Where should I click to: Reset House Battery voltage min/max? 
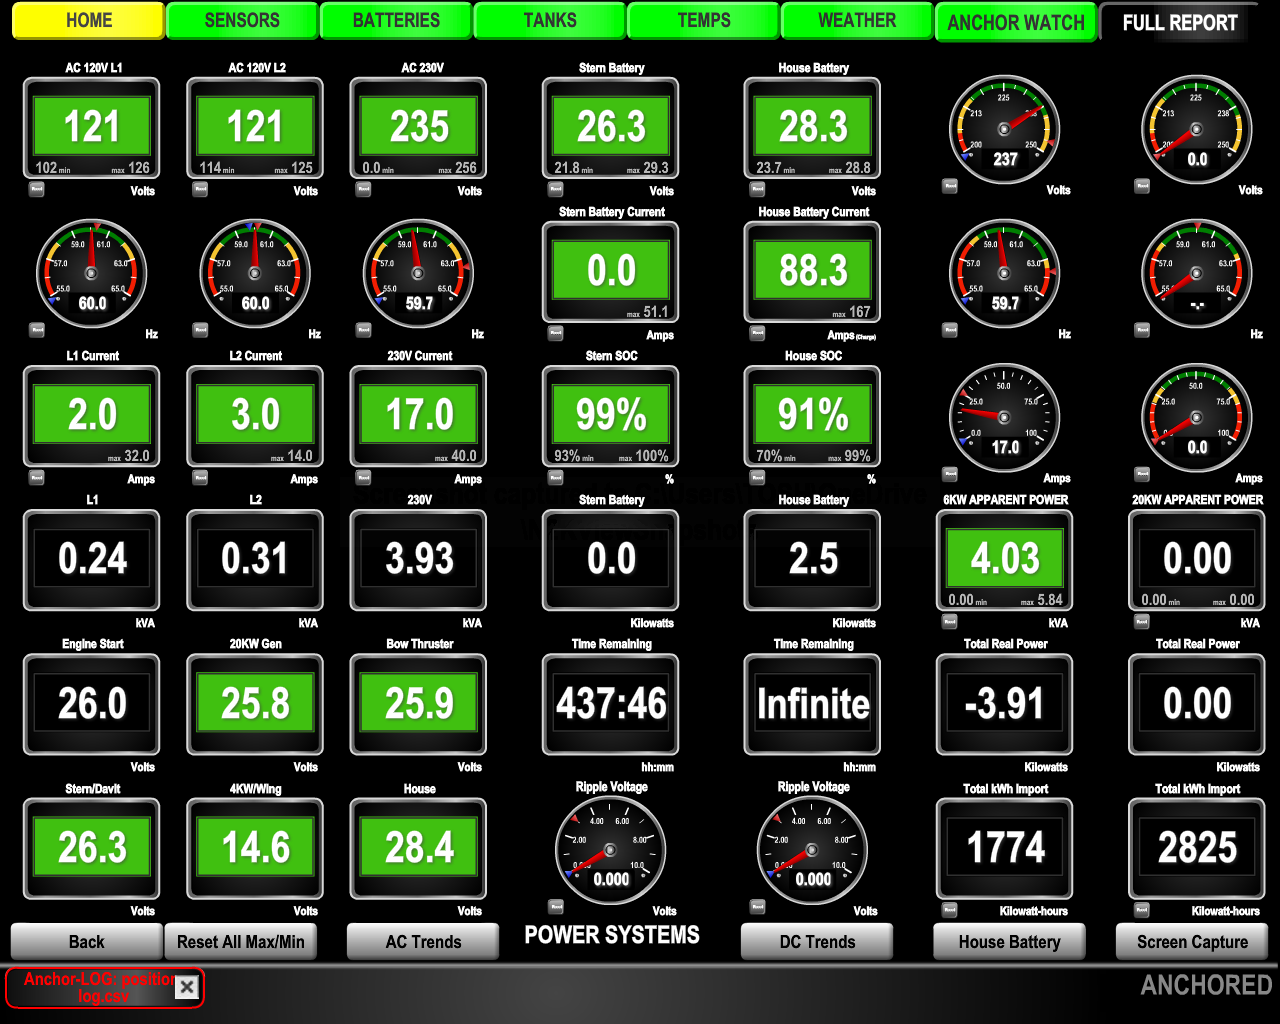[758, 188]
